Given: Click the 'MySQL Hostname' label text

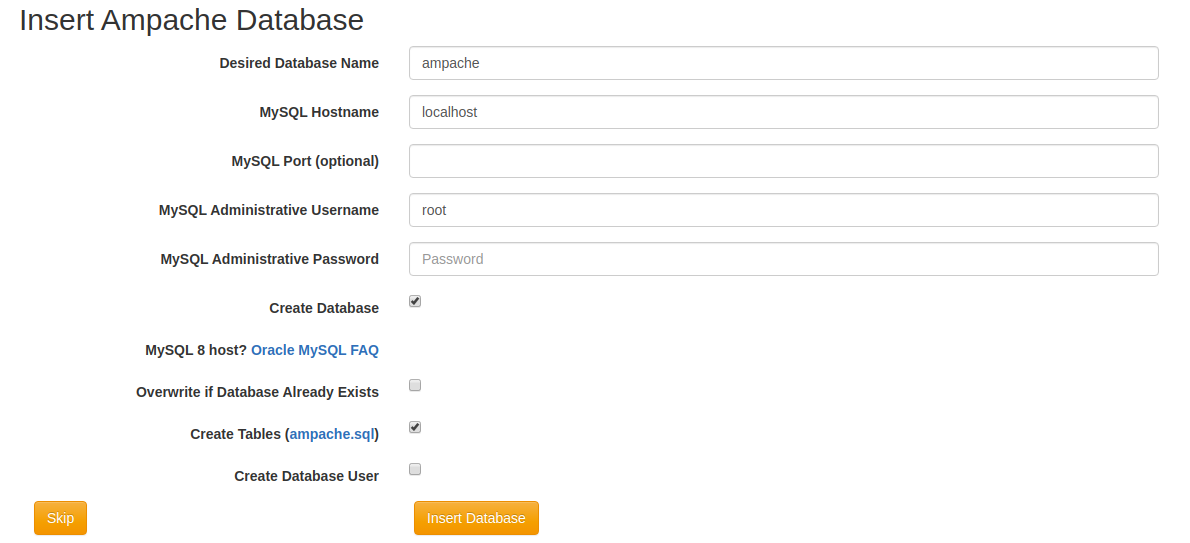Looking at the screenshot, I should point(319,112).
